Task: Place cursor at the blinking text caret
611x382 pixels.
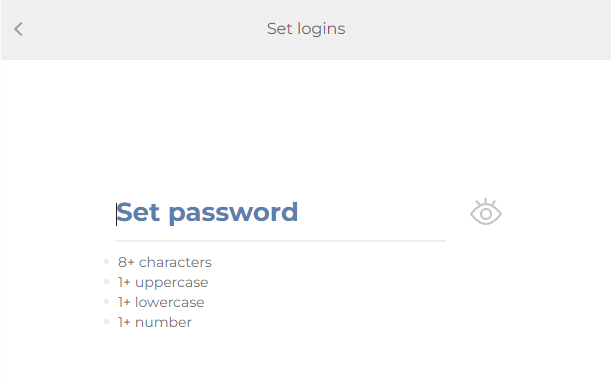Action: click(116, 214)
